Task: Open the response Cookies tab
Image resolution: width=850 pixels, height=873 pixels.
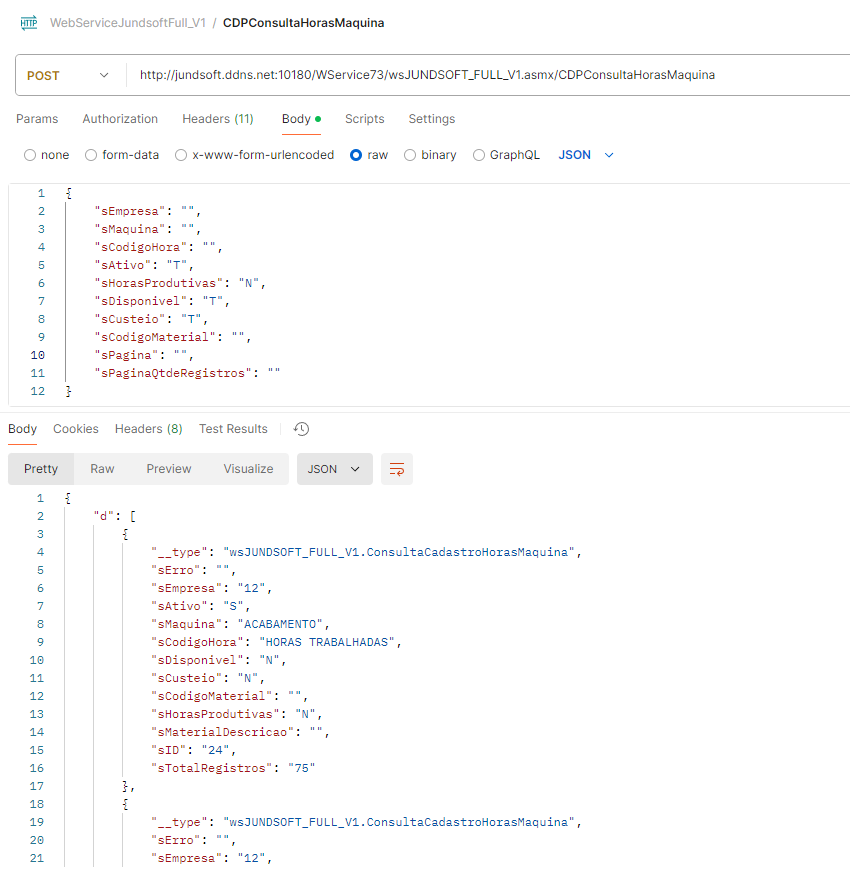Action: tap(76, 429)
